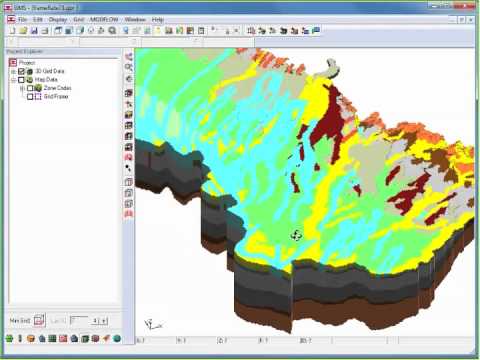Open the Display menu
This screenshot has height=360, width=480.
pos(58,20)
